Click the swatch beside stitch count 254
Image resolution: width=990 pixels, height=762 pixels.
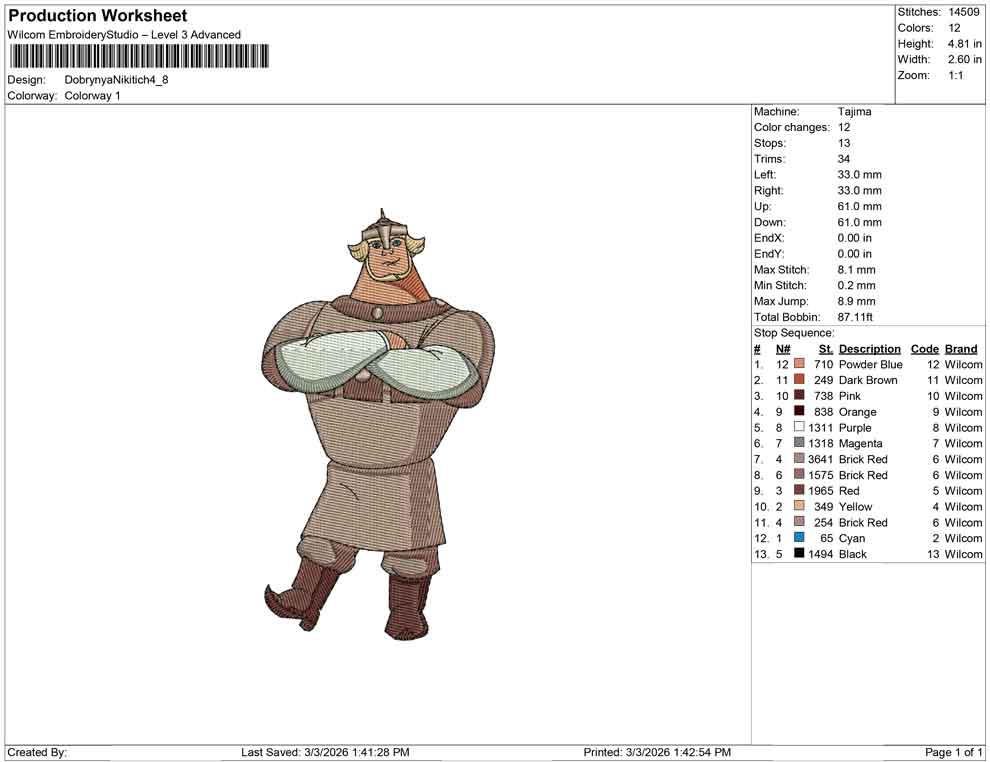(799, 521)
